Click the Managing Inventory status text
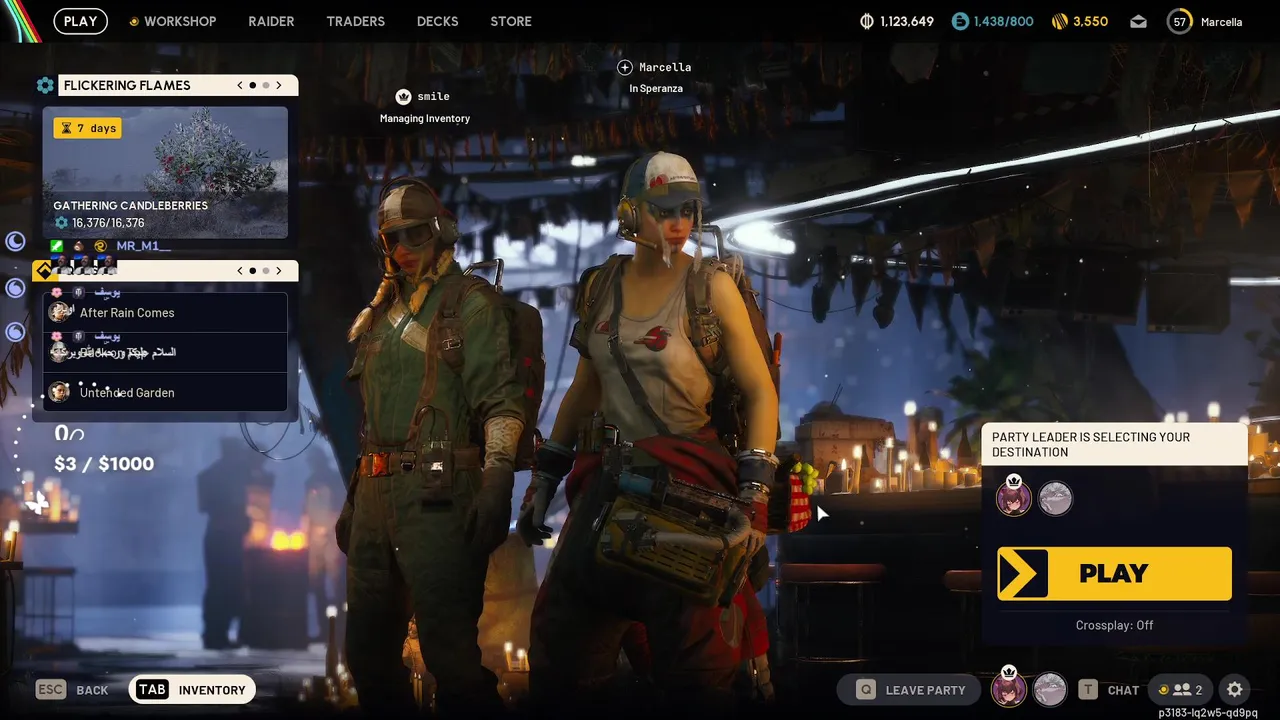This screenshot has height=720, width=1280. tap(425, 118)
